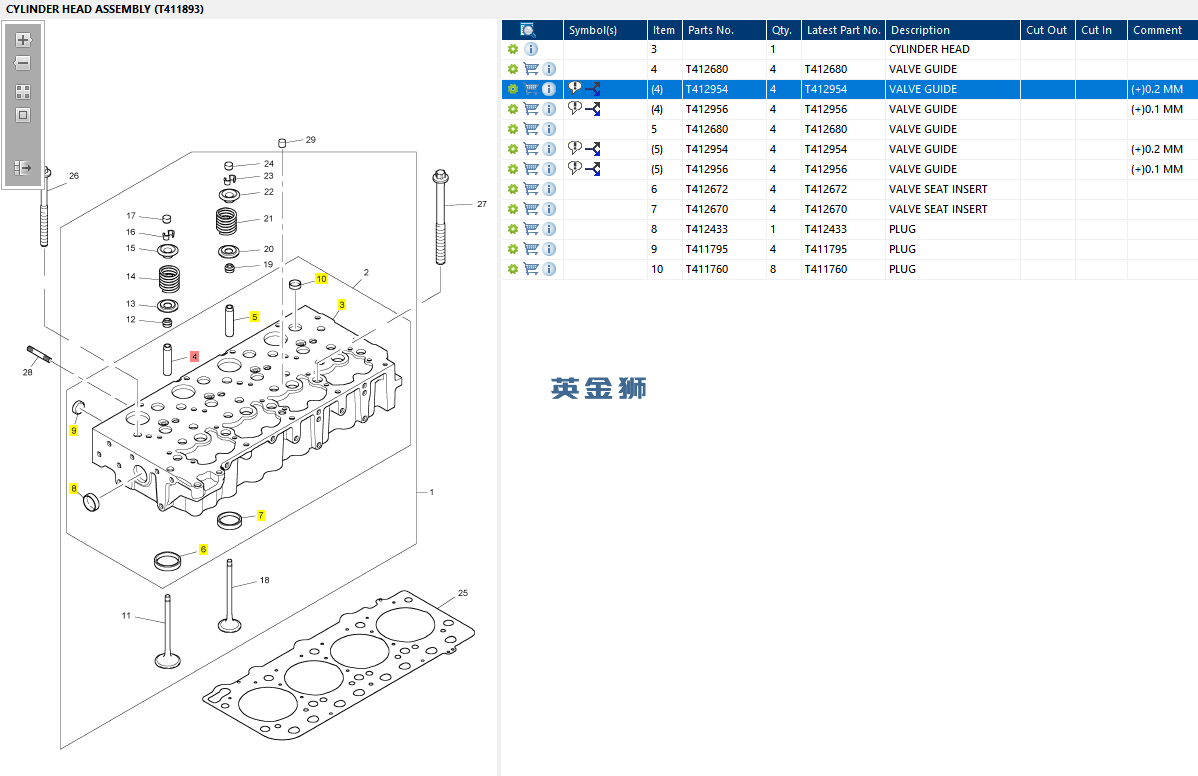Select yellow callout 10 in the diagram
This screenshot has height=776, width=1198.
[321, 279]
